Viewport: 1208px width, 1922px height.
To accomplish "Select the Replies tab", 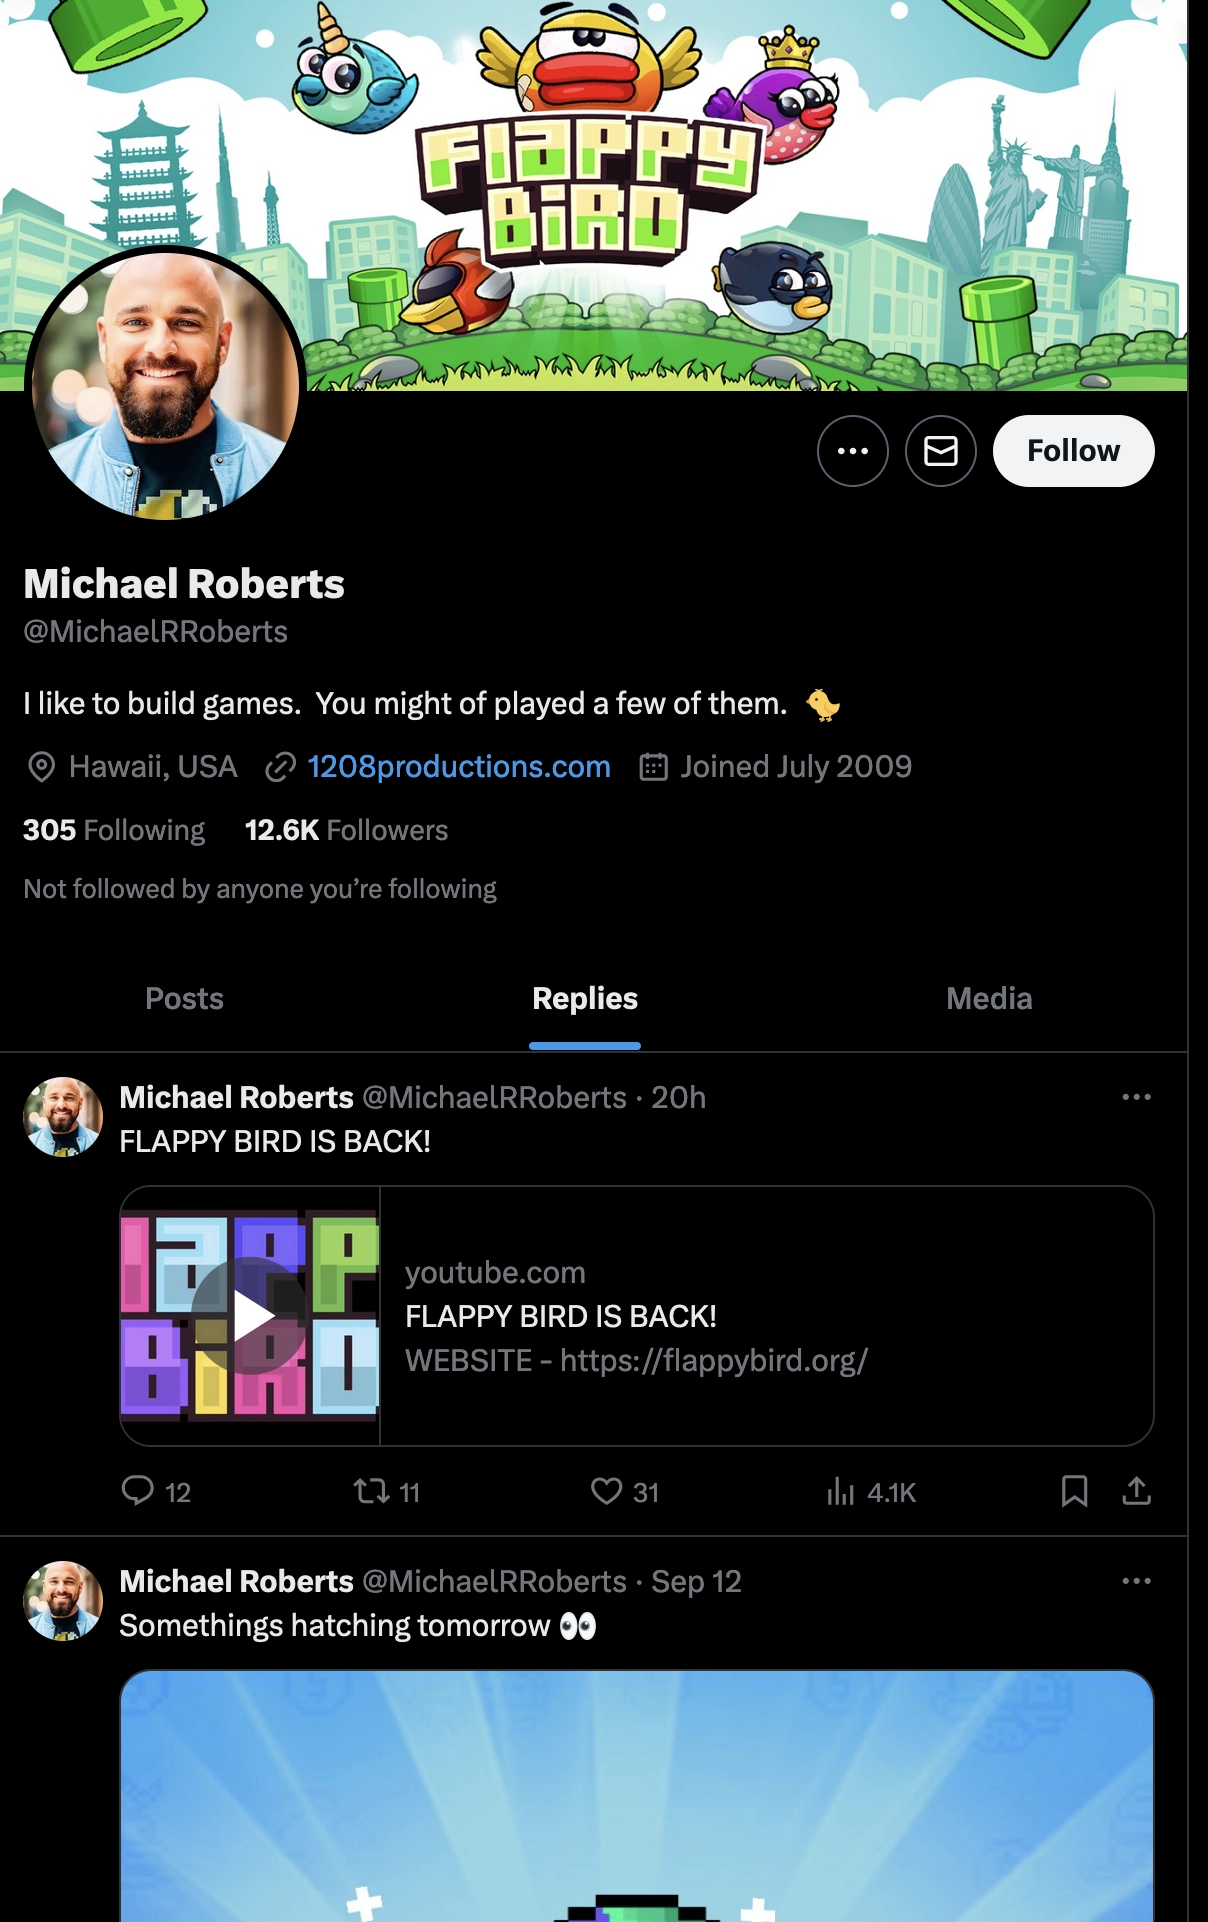I will coord(584,999).
